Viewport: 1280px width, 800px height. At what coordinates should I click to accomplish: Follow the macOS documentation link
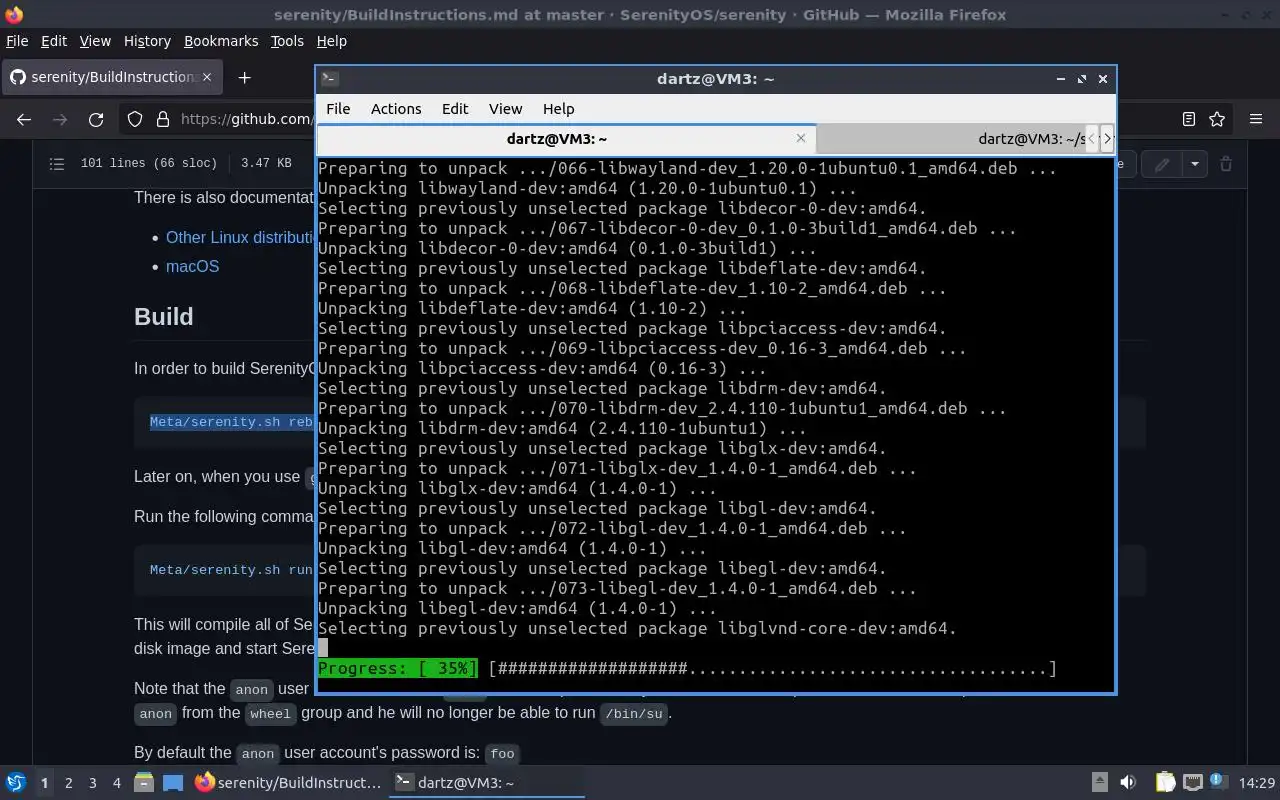[192, 266]
